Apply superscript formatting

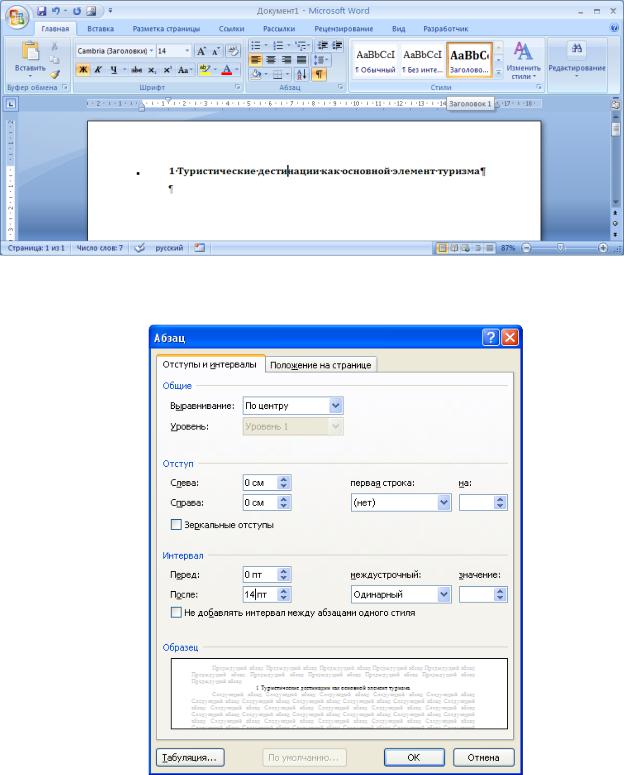167,70
